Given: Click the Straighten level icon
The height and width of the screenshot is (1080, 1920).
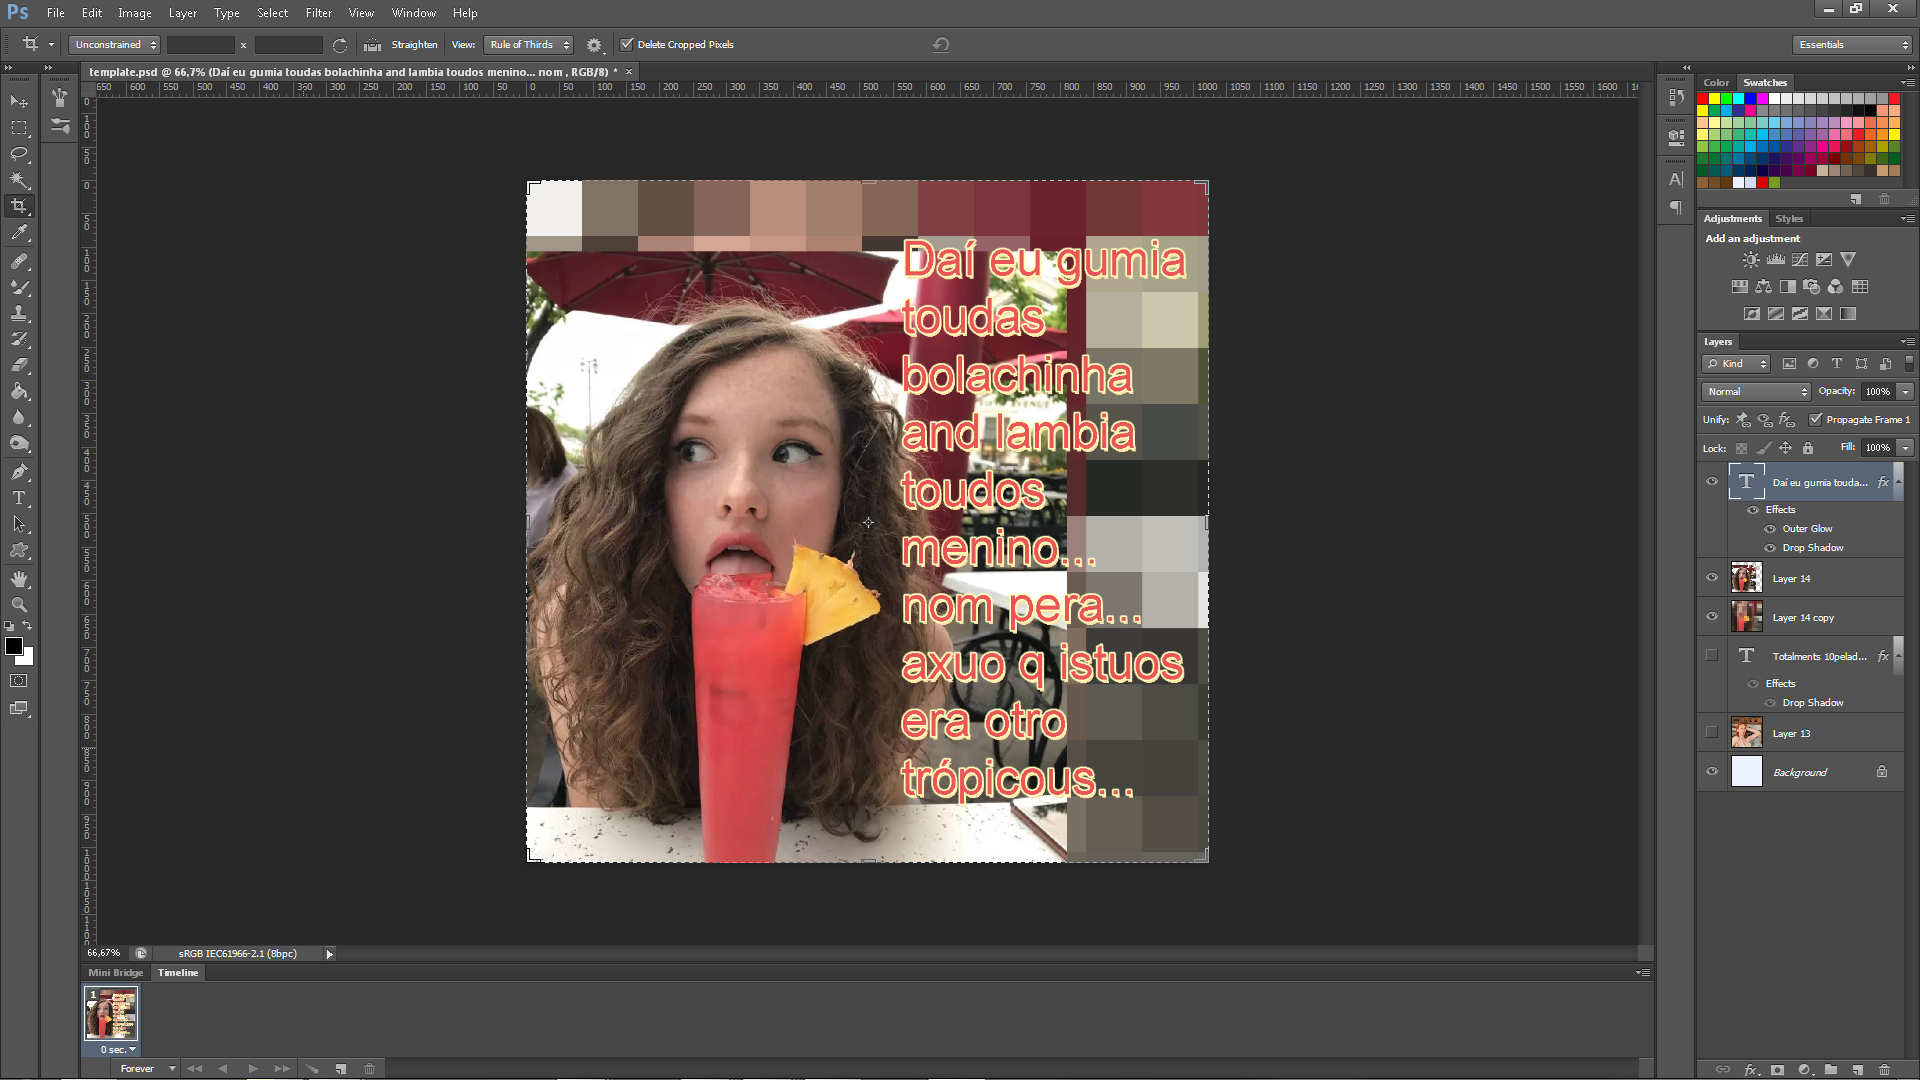Looking at the screenshot, I should (372, 45).
